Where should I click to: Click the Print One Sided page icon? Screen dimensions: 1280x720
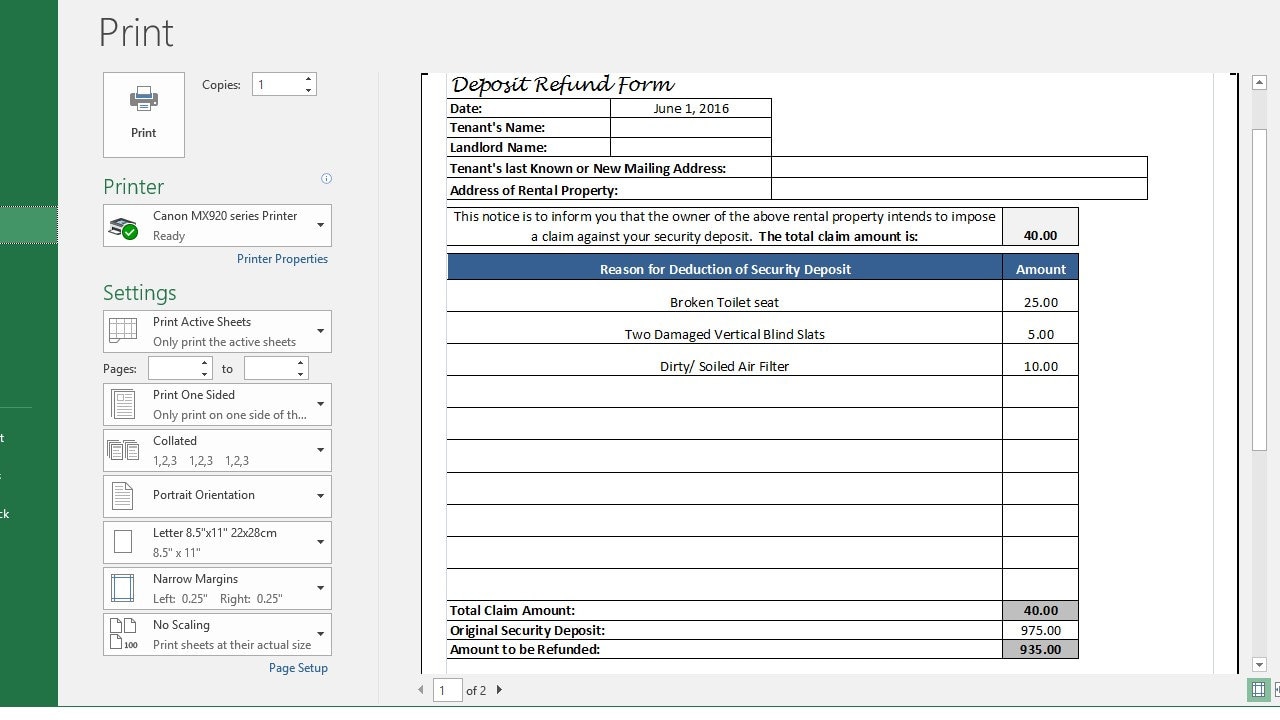click(121, 404)
